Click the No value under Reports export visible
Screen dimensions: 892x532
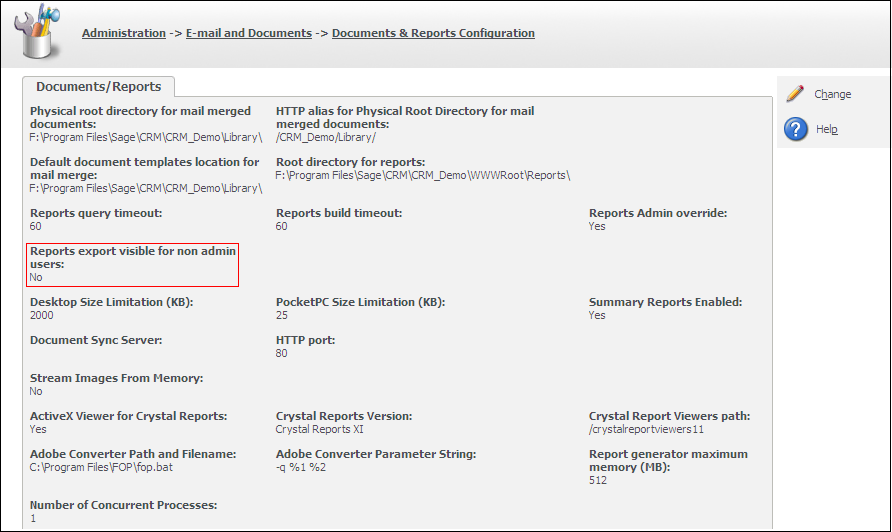(x=36, y=277)
